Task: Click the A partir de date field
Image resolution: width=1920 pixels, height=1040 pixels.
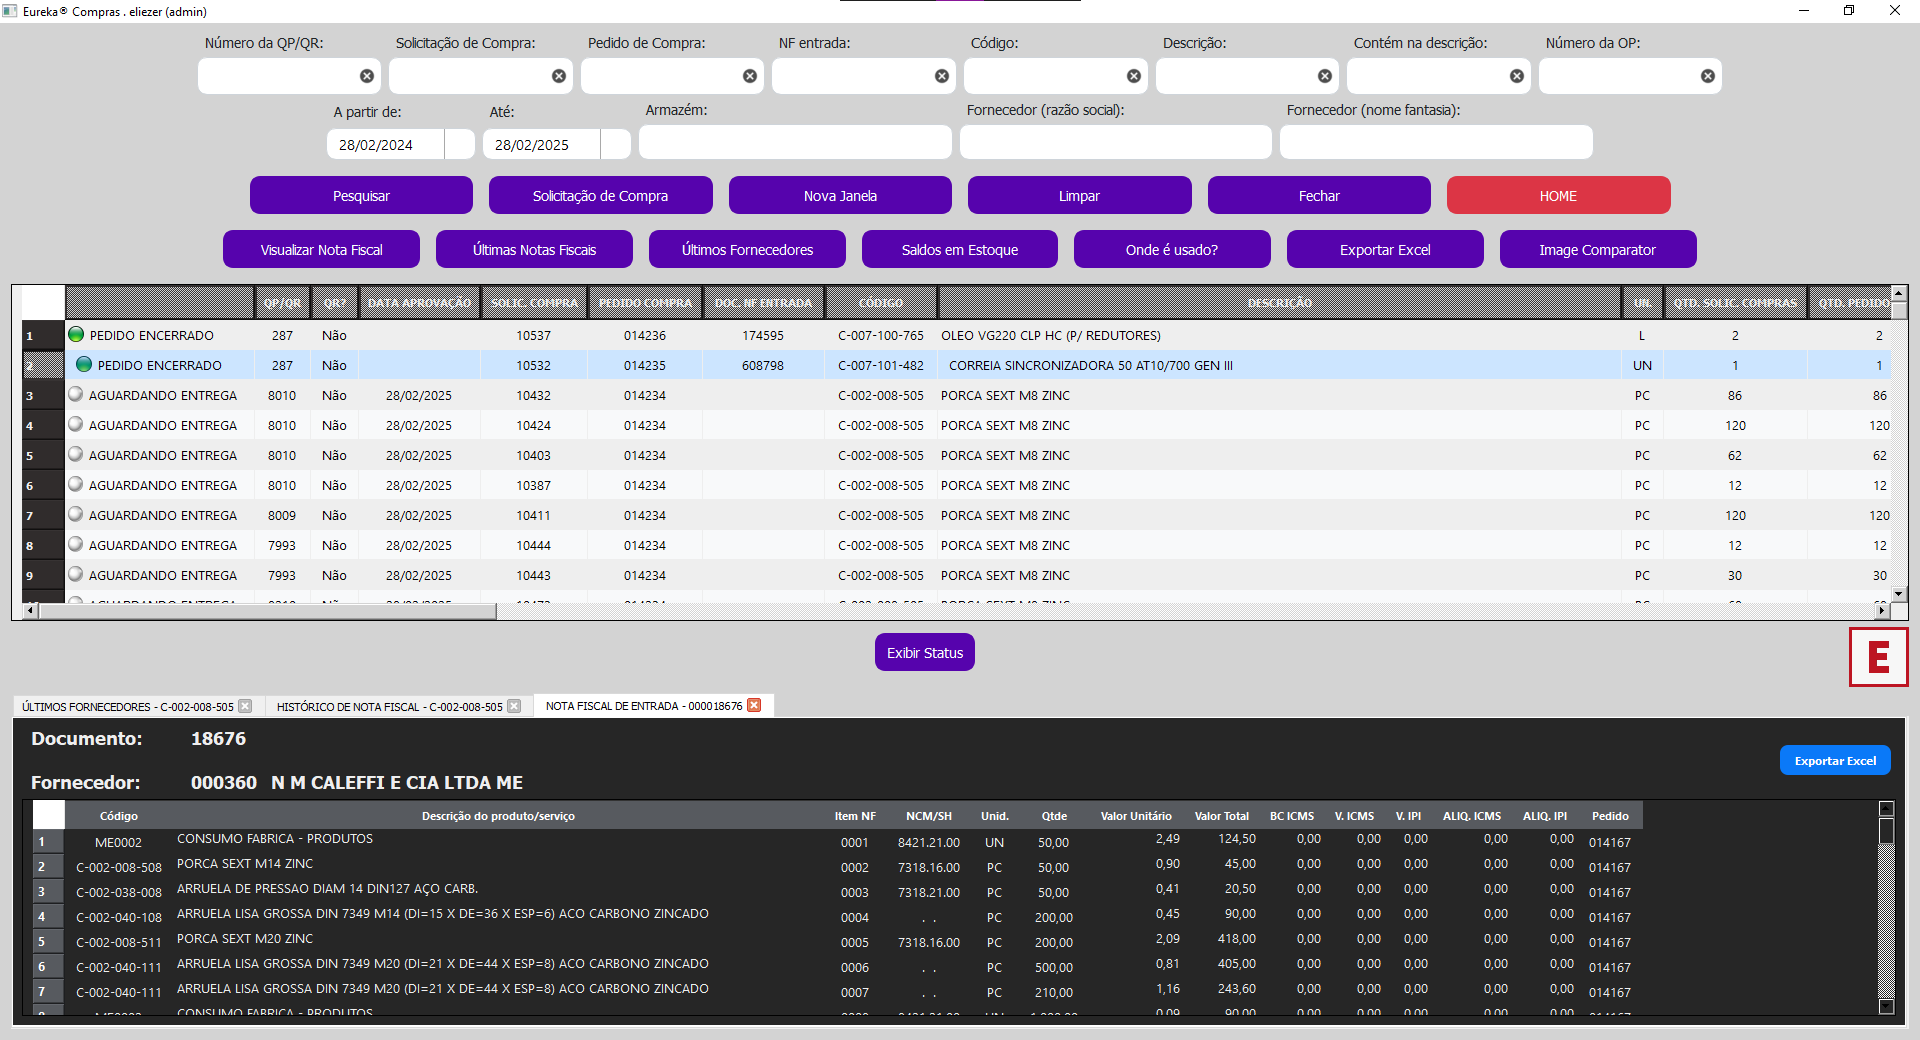Action: (x=386, y=144)
